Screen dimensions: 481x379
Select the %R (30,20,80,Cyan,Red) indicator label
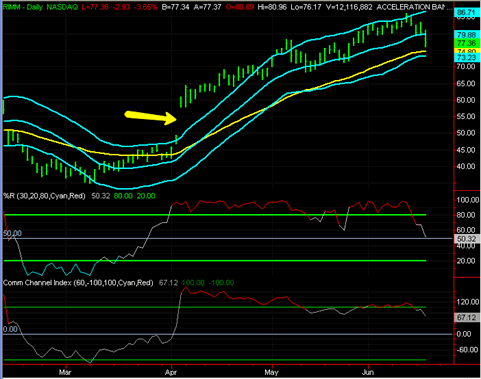click(44, 196)
